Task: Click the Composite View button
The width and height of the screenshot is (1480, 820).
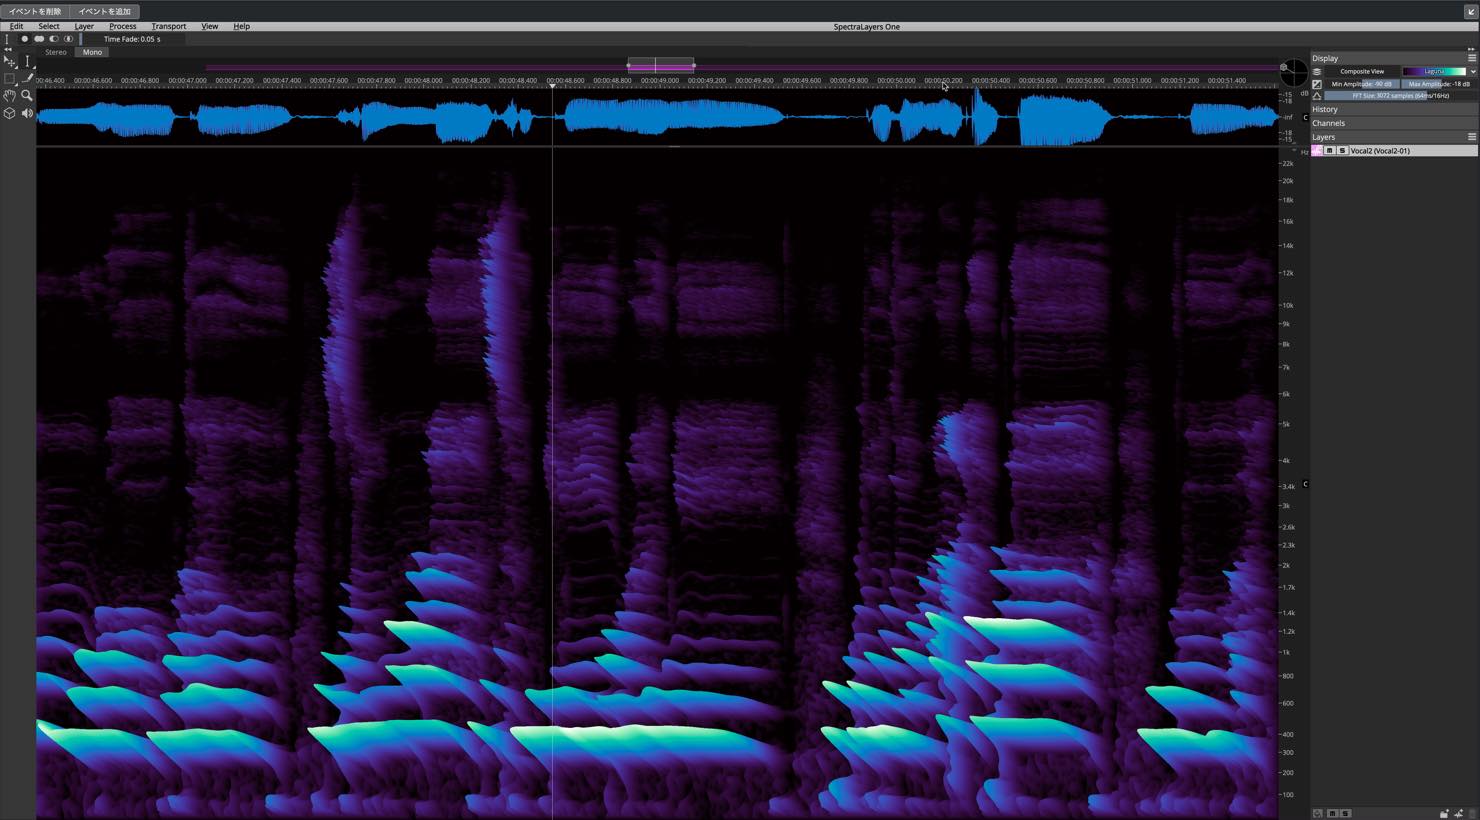Action: (1362, 71)
